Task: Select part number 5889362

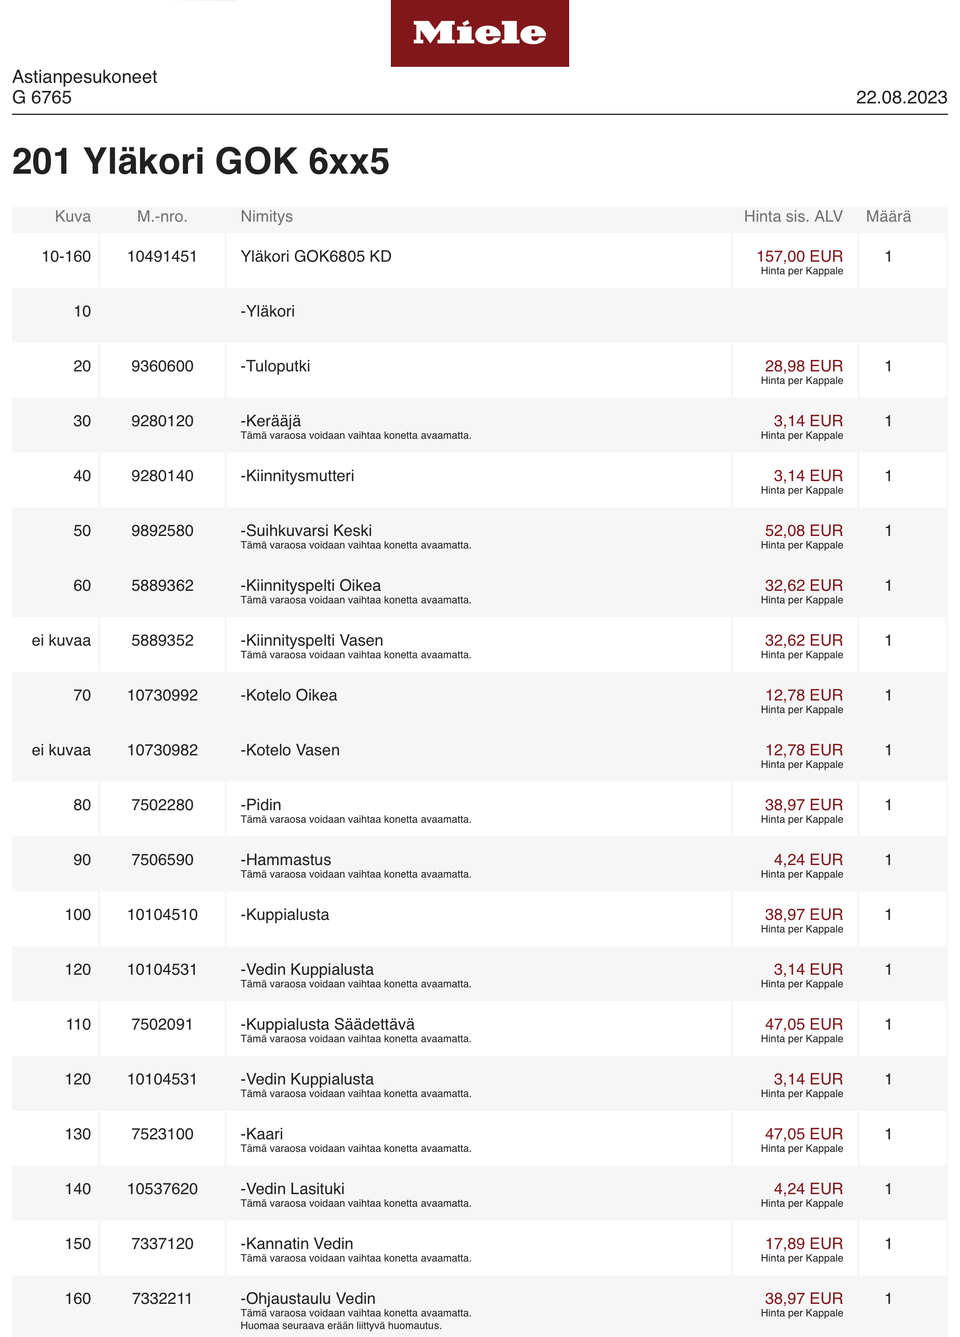Action: click(162, 586)
